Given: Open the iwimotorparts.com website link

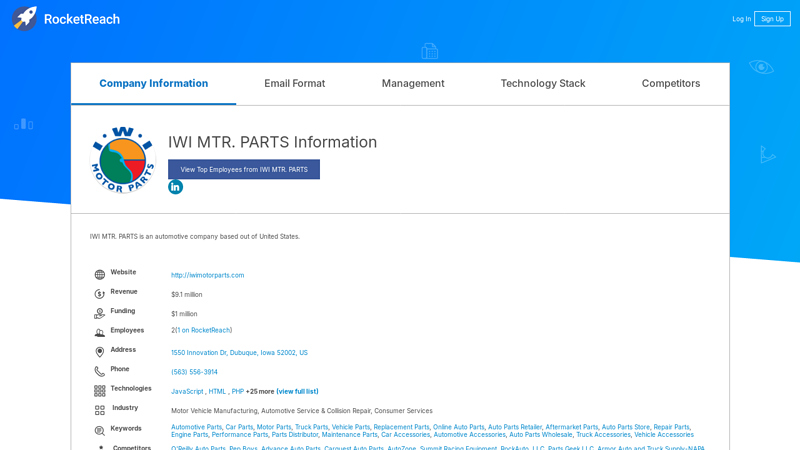Looking at the screenshot, I should click(x=207, y=275).
